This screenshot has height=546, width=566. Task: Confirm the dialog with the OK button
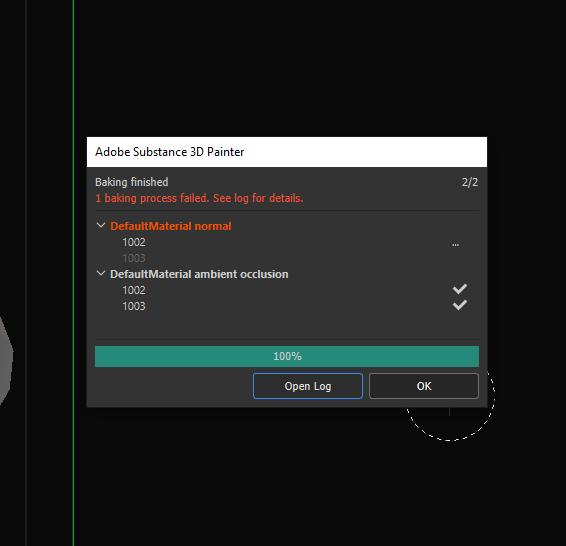(424, 386)
